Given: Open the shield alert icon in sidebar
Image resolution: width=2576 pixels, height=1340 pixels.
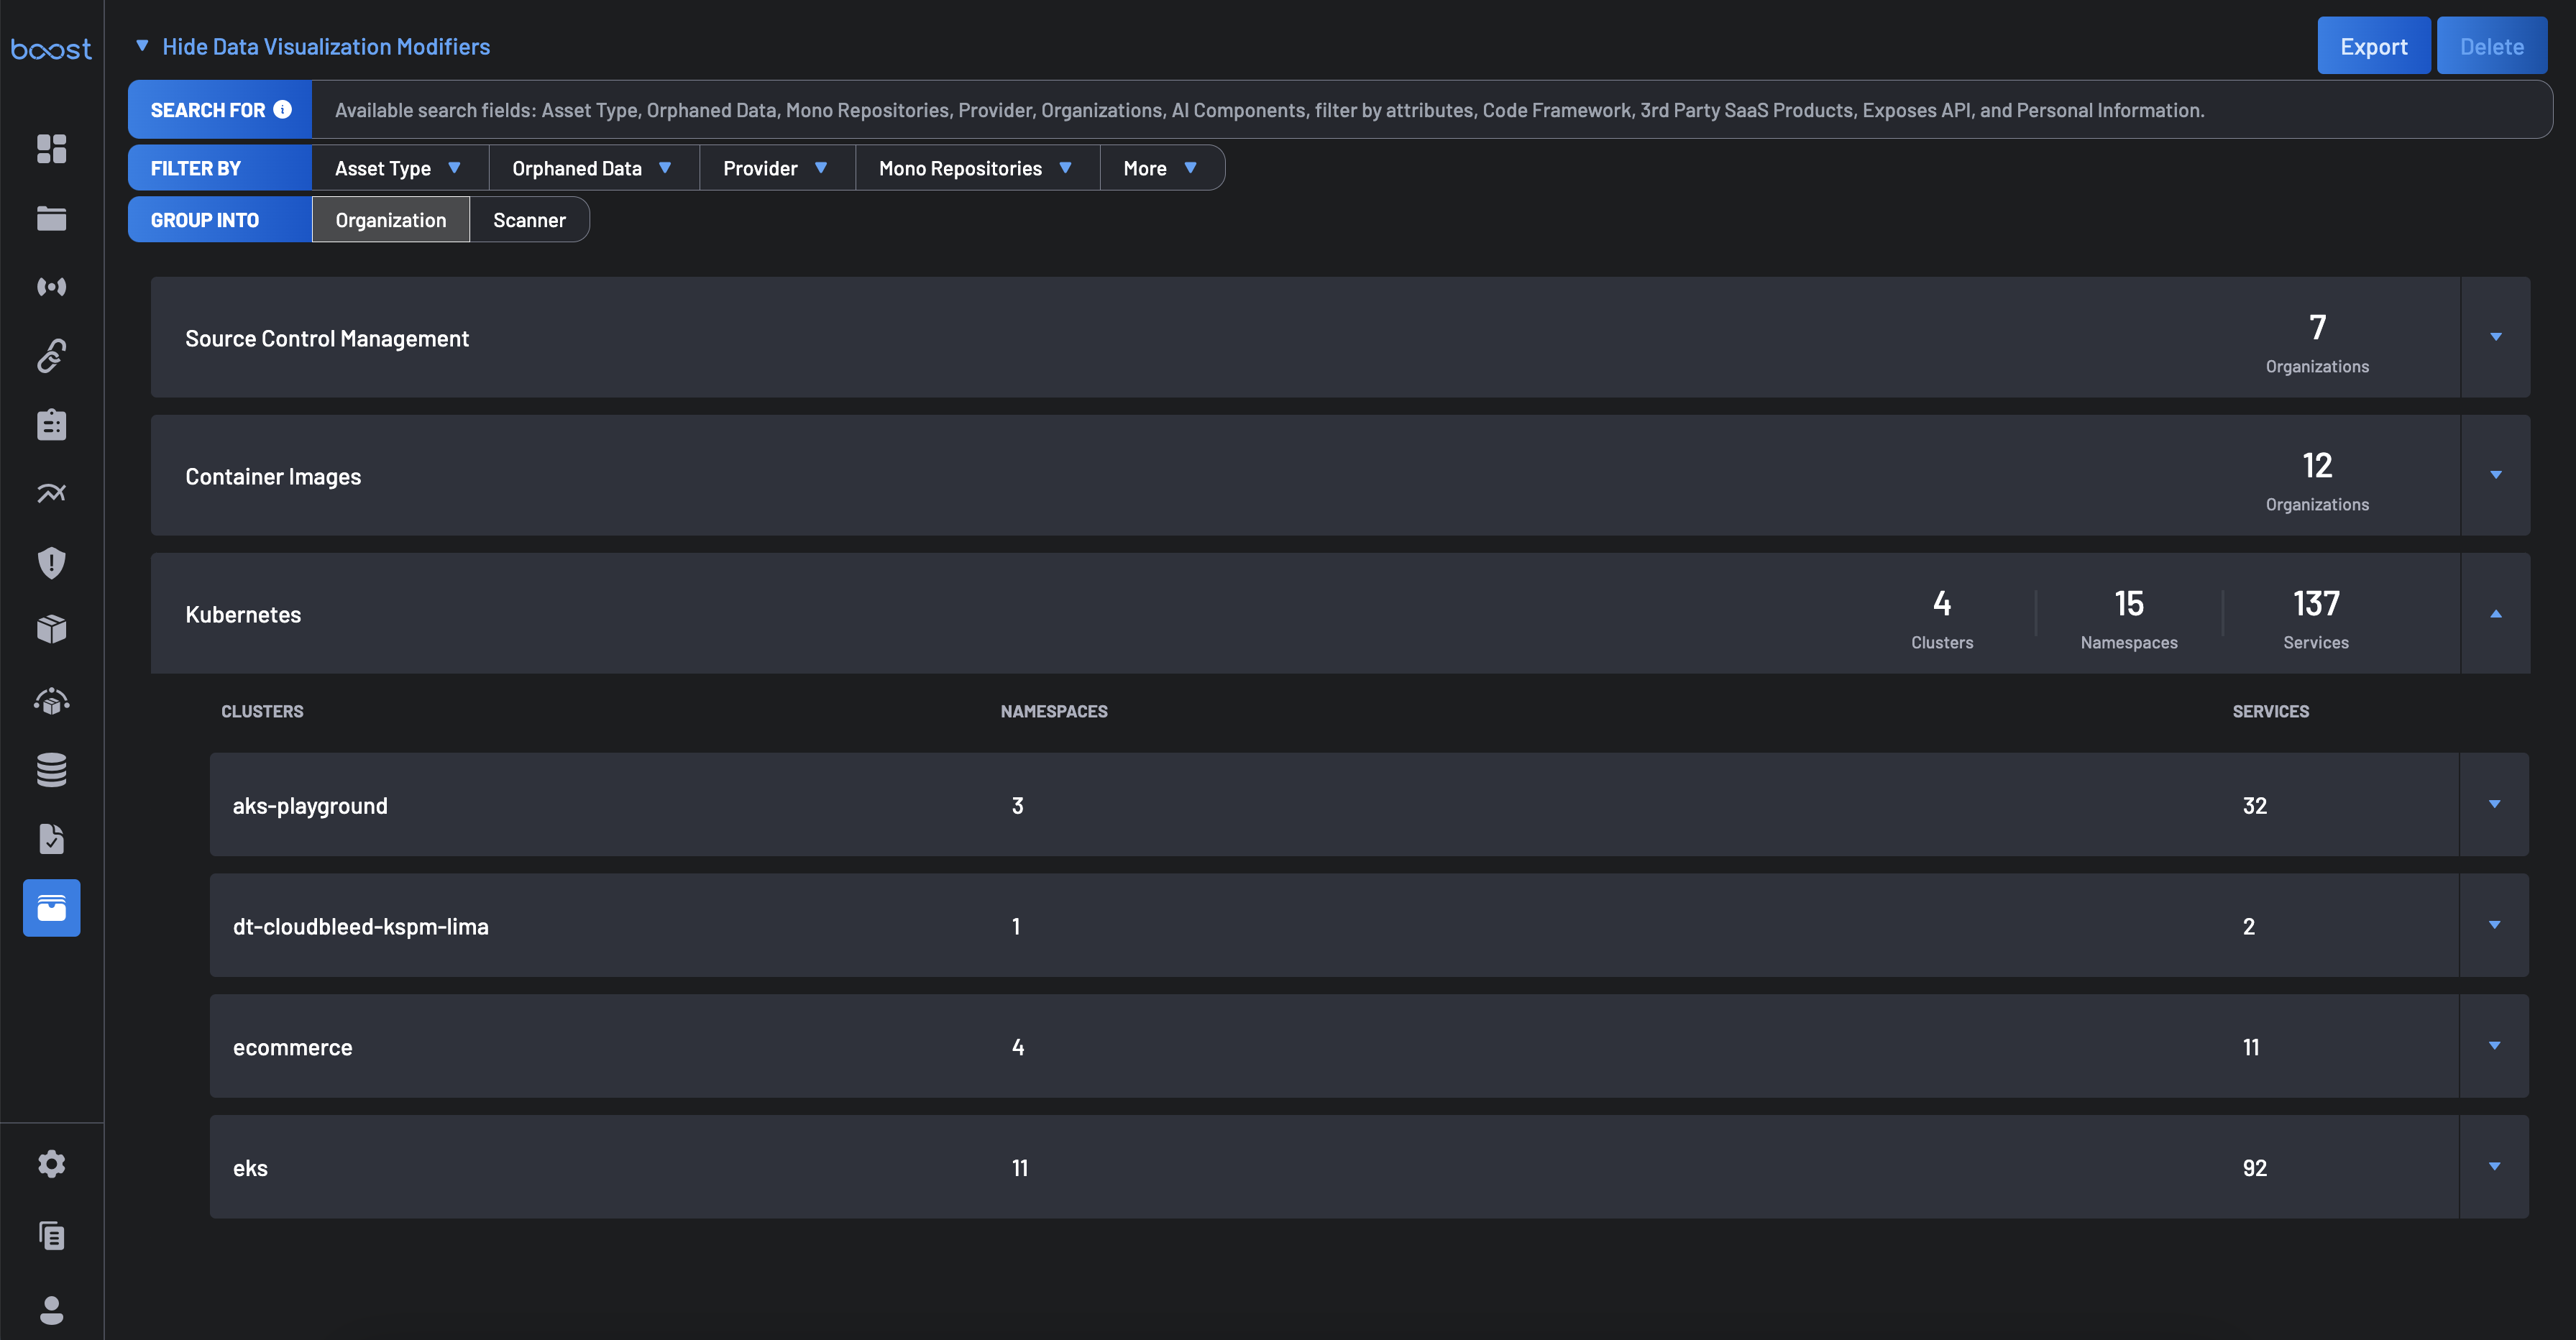Looking at the screenshot, I should (x=51, y=562).
